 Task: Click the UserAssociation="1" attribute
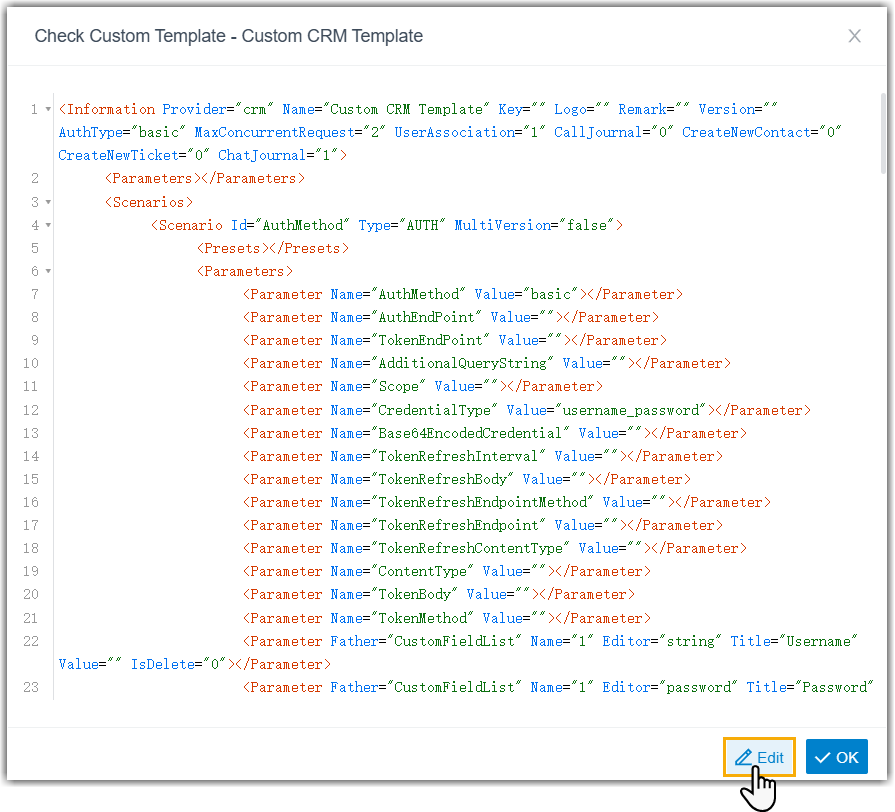(x=470, y=132)
